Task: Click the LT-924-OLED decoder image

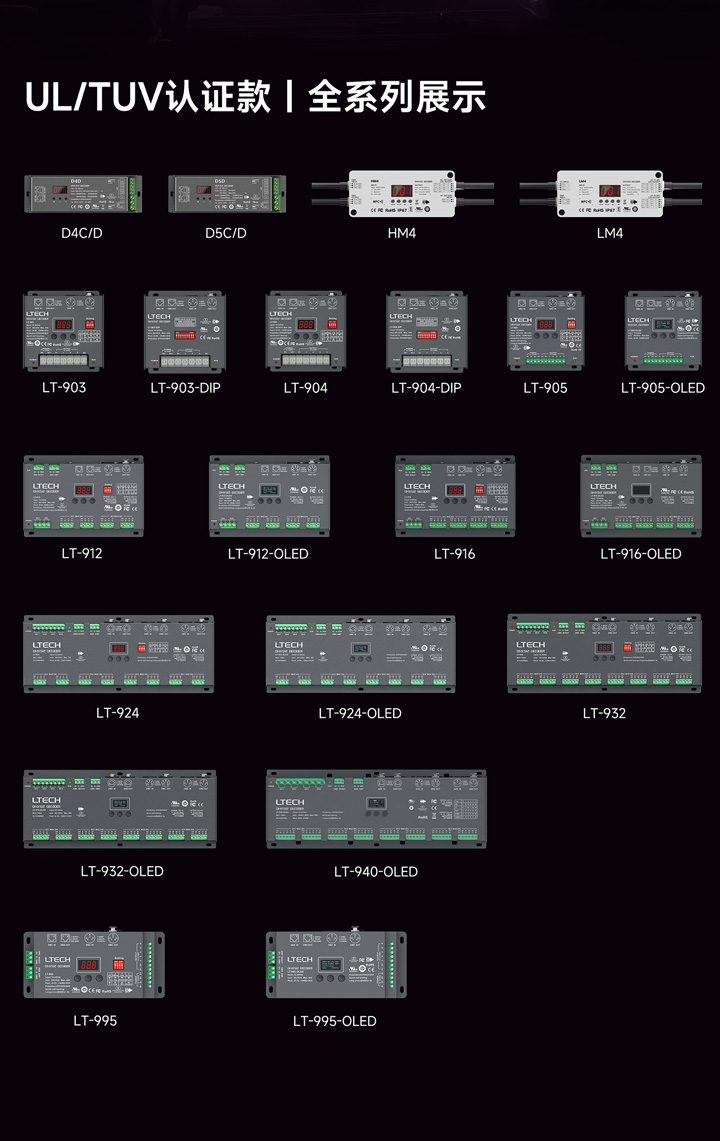Action: tap(360, 654)
